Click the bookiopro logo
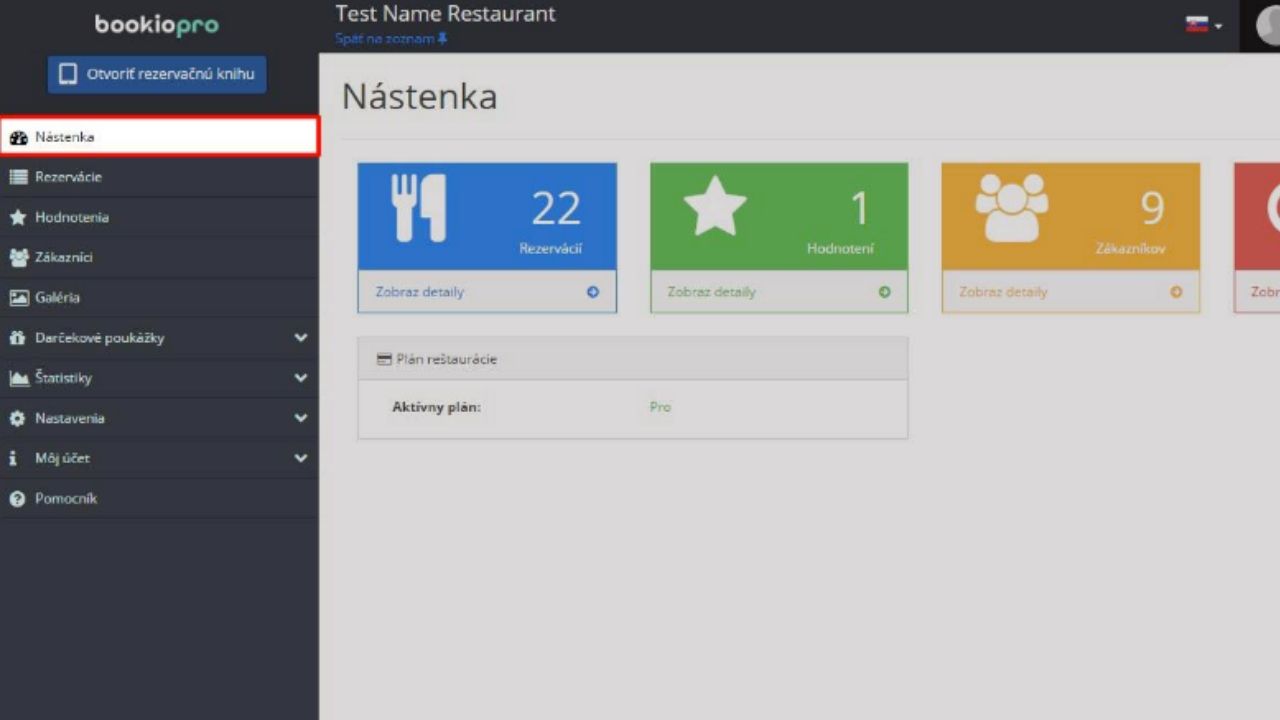 click(157, 25)
